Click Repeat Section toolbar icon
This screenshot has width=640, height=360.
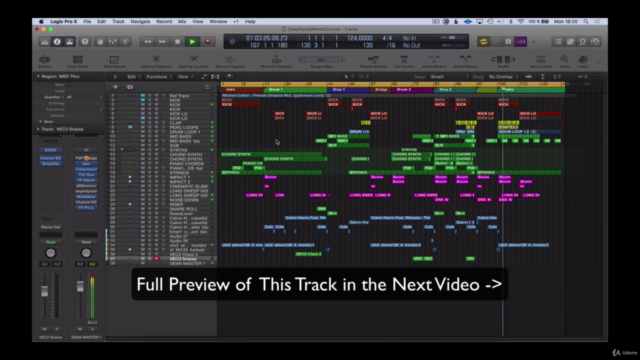[x=373, y=61]
